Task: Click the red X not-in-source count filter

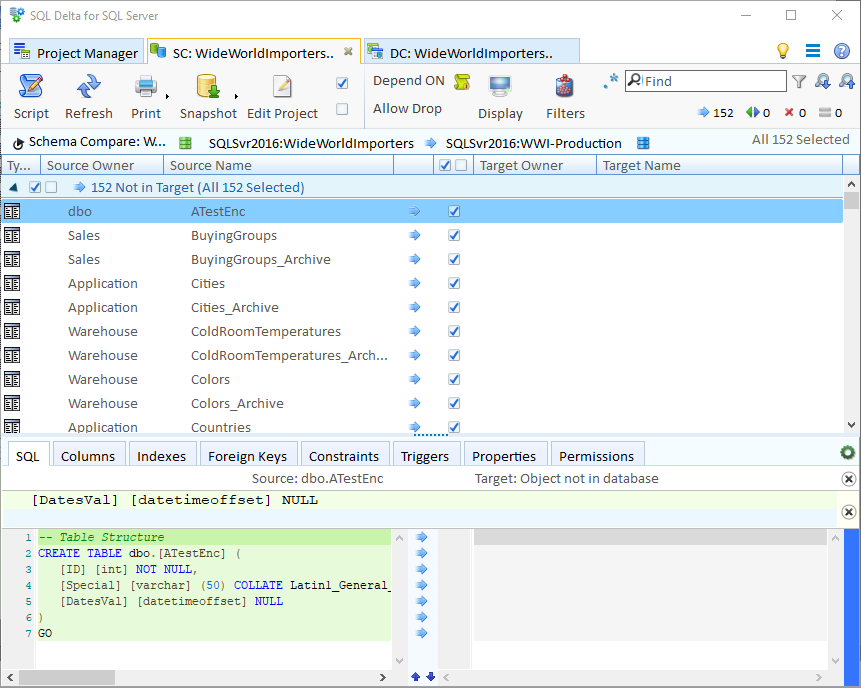Action: tap(795, 113)
